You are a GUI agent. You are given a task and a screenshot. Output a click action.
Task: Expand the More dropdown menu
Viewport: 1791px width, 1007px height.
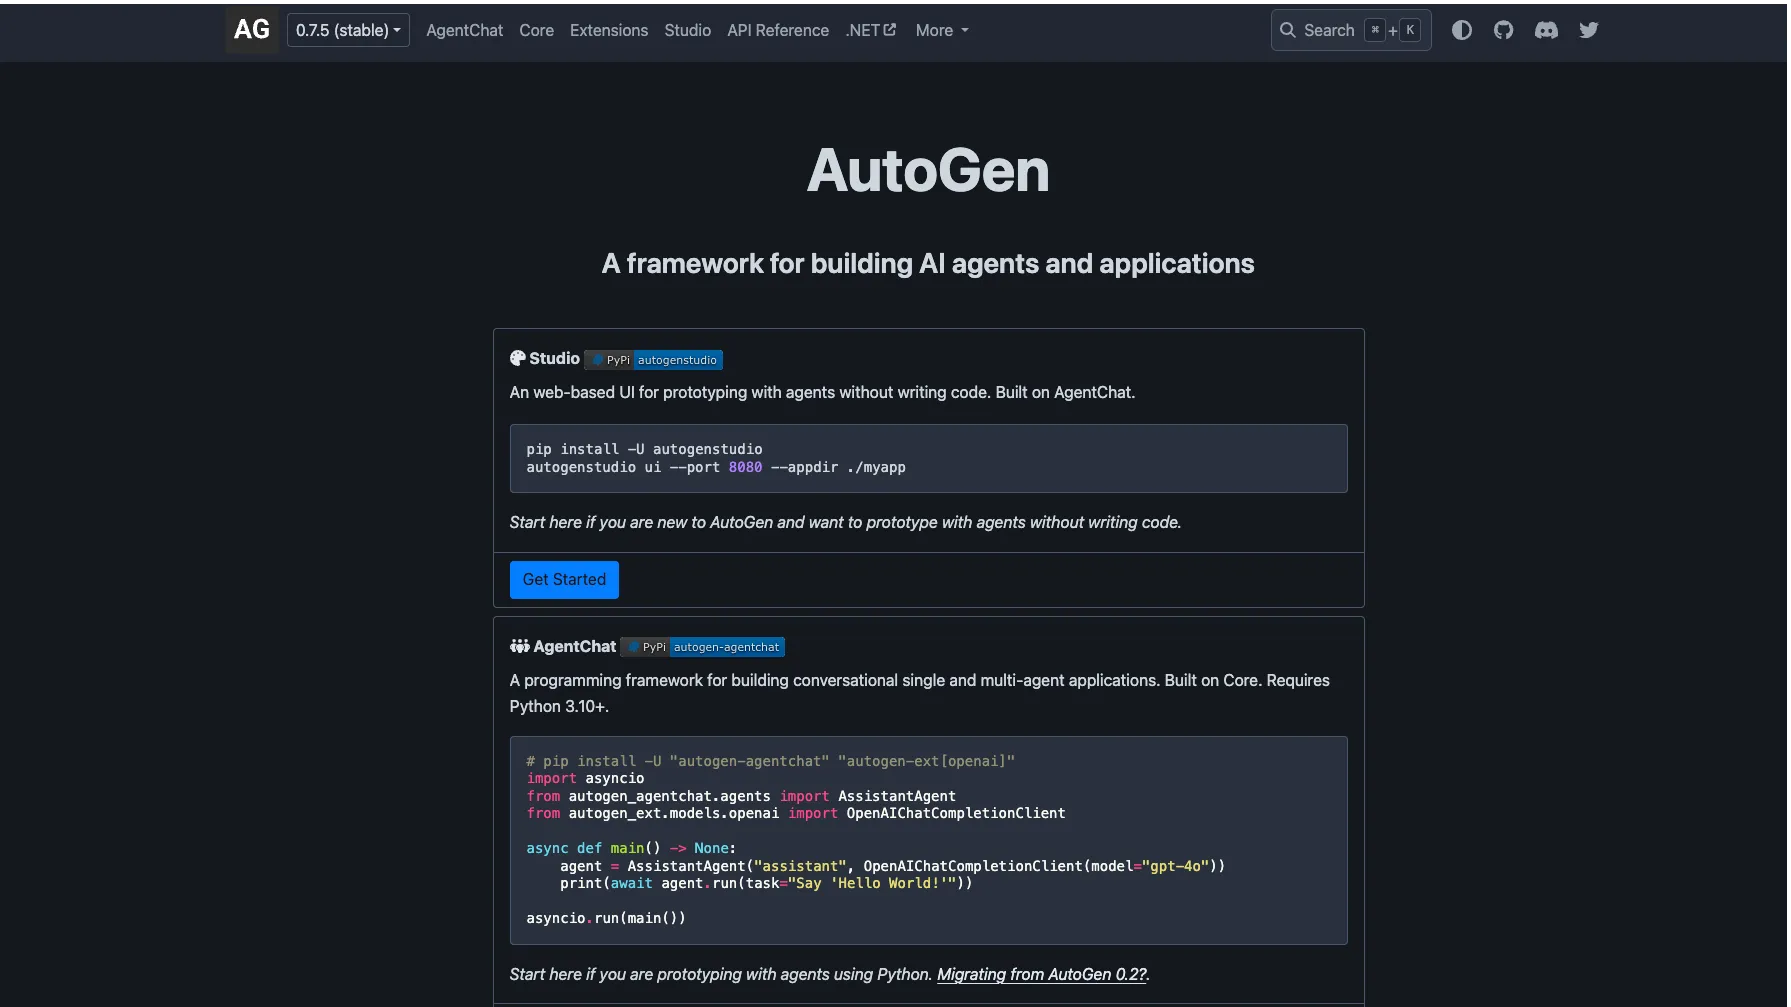(942, 30)
